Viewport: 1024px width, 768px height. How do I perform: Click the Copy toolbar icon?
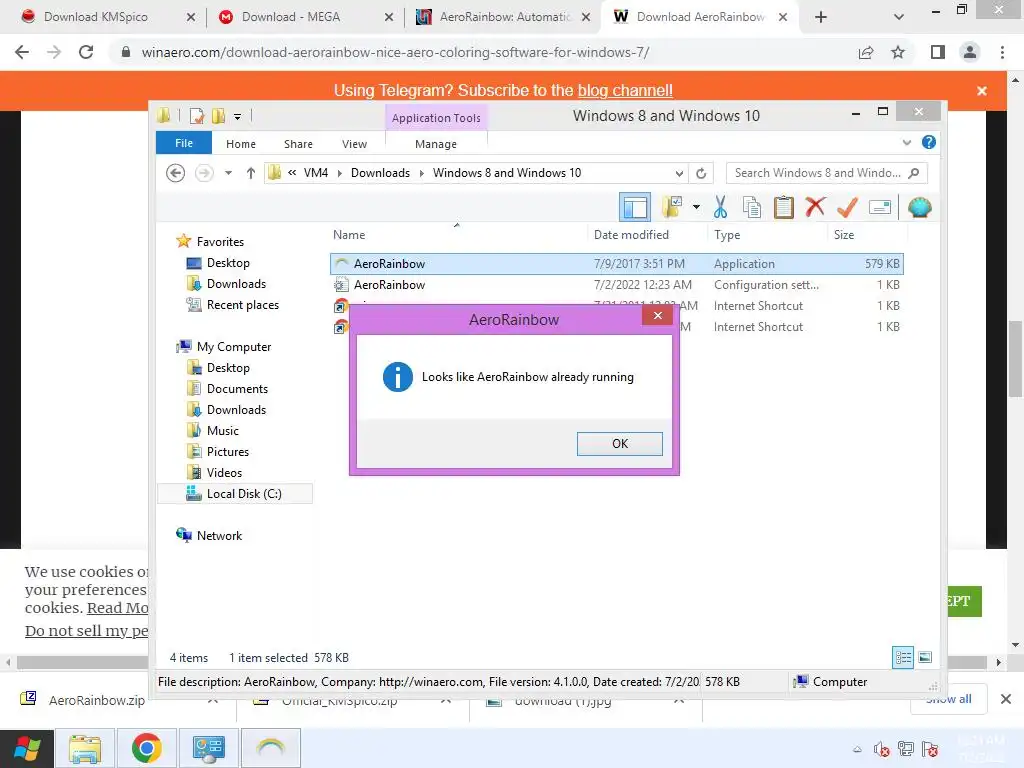point(752,207)
